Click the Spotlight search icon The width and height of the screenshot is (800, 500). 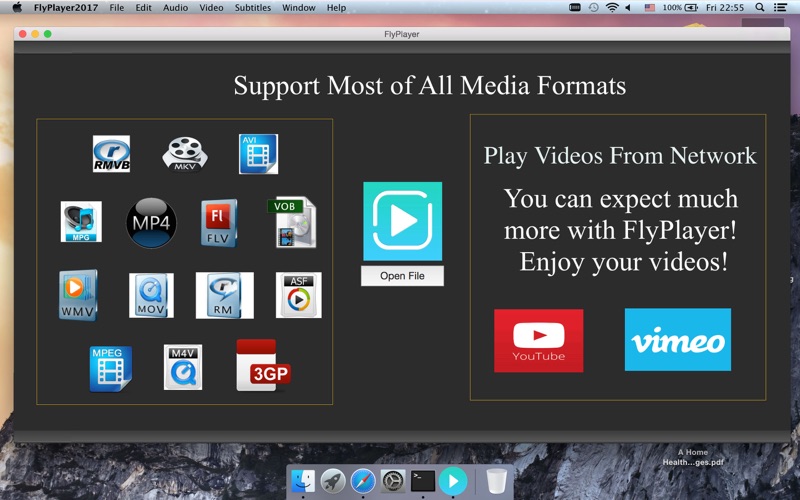[x=760, y=7]
